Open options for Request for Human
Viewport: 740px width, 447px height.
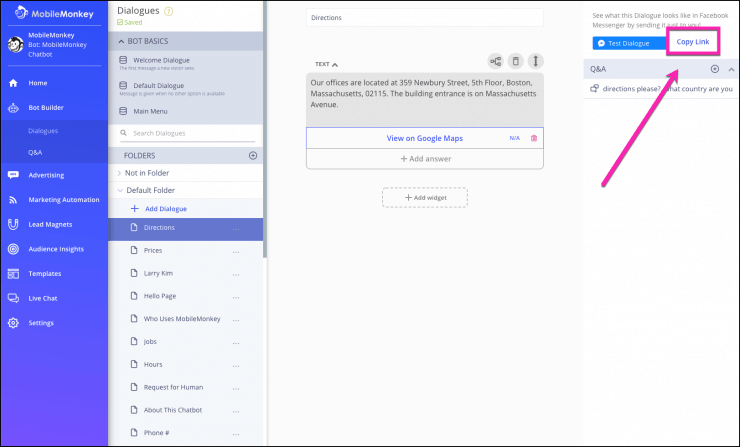pos(236,388)
